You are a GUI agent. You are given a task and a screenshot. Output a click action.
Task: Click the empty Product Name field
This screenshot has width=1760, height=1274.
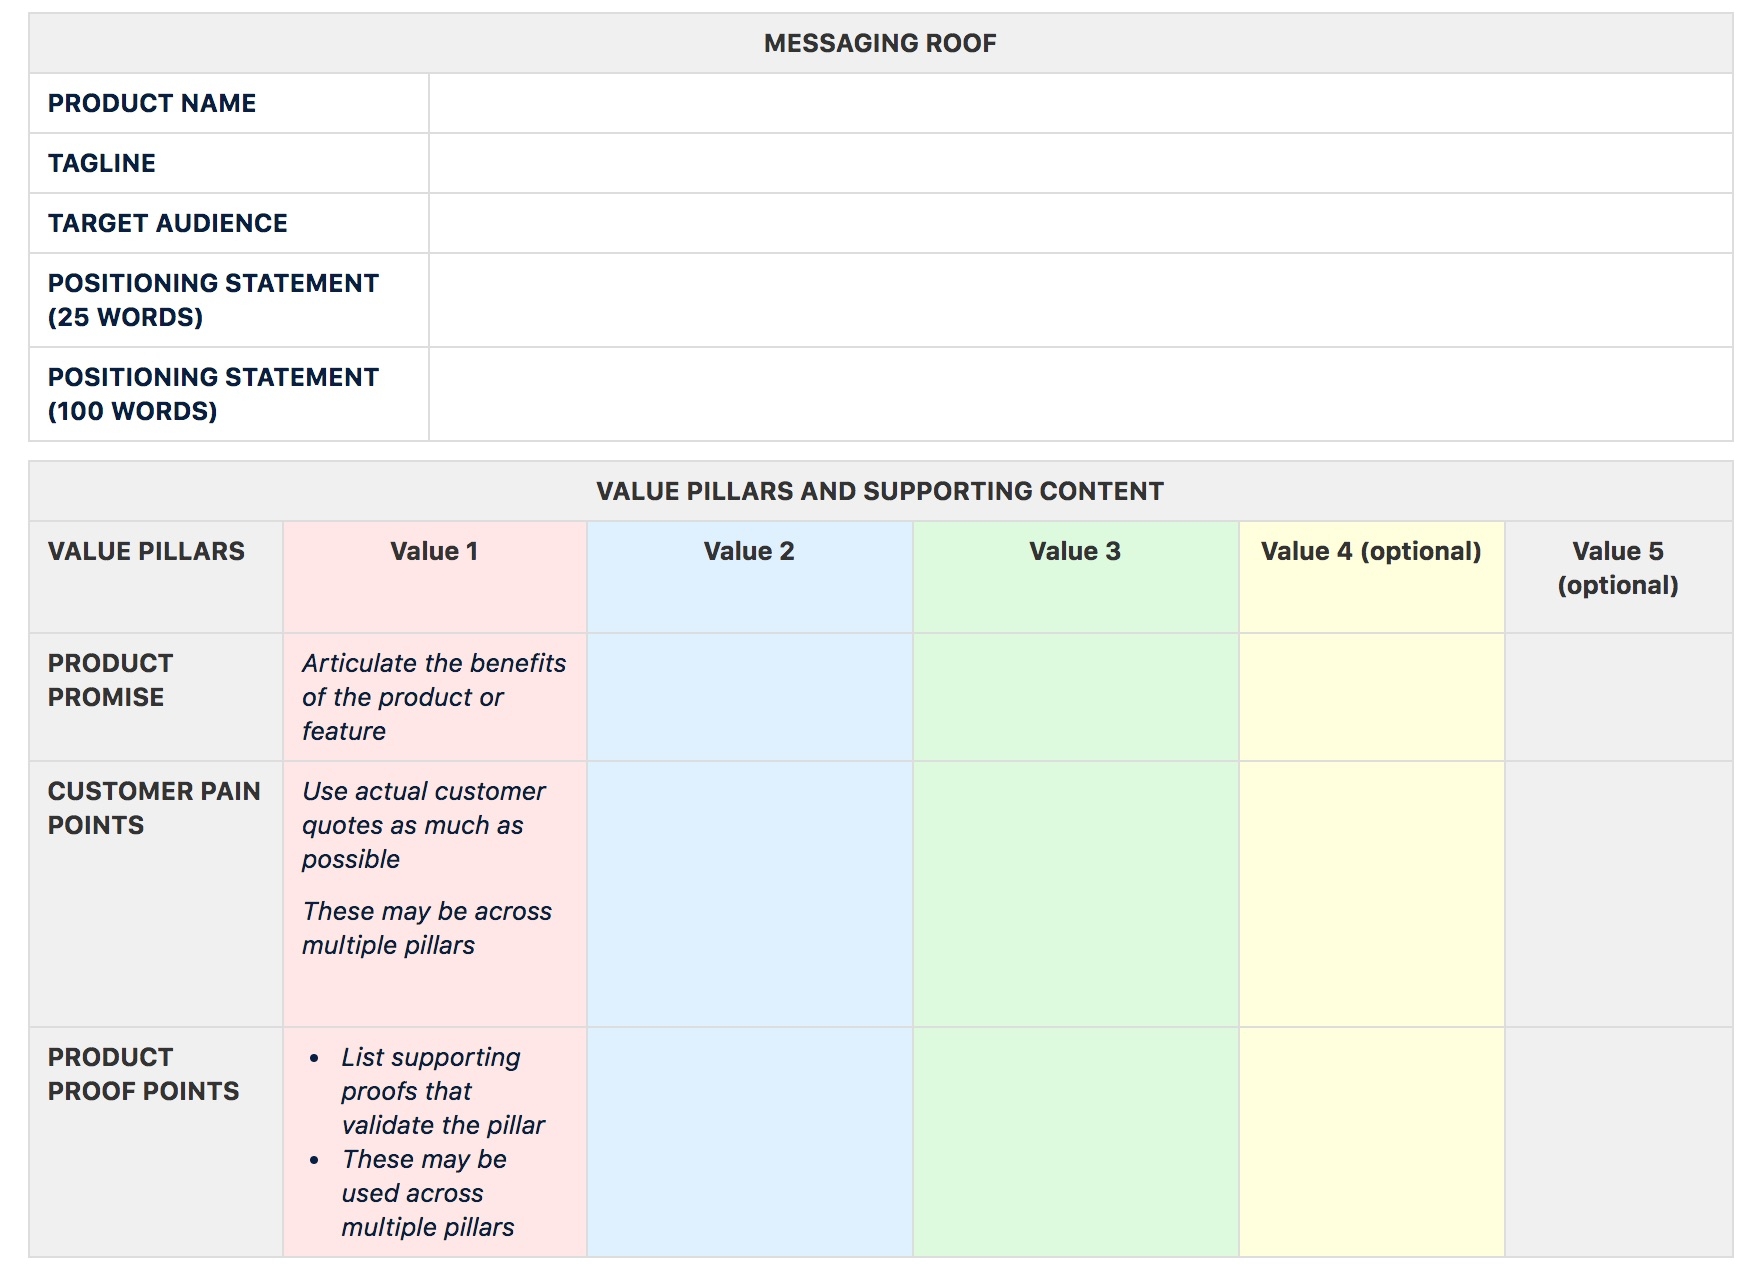pos(1080,103)
